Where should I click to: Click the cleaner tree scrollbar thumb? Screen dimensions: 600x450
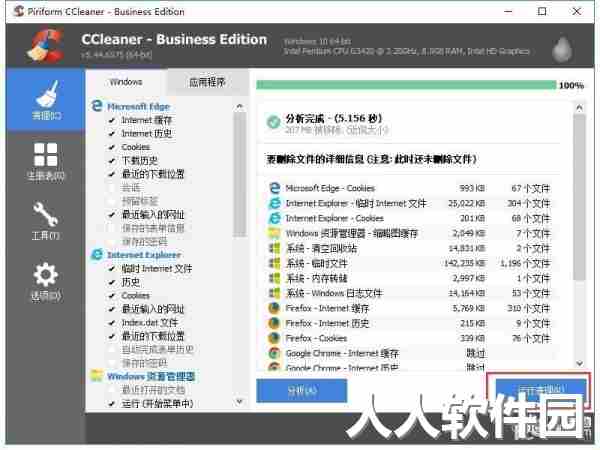click(240, 174)
